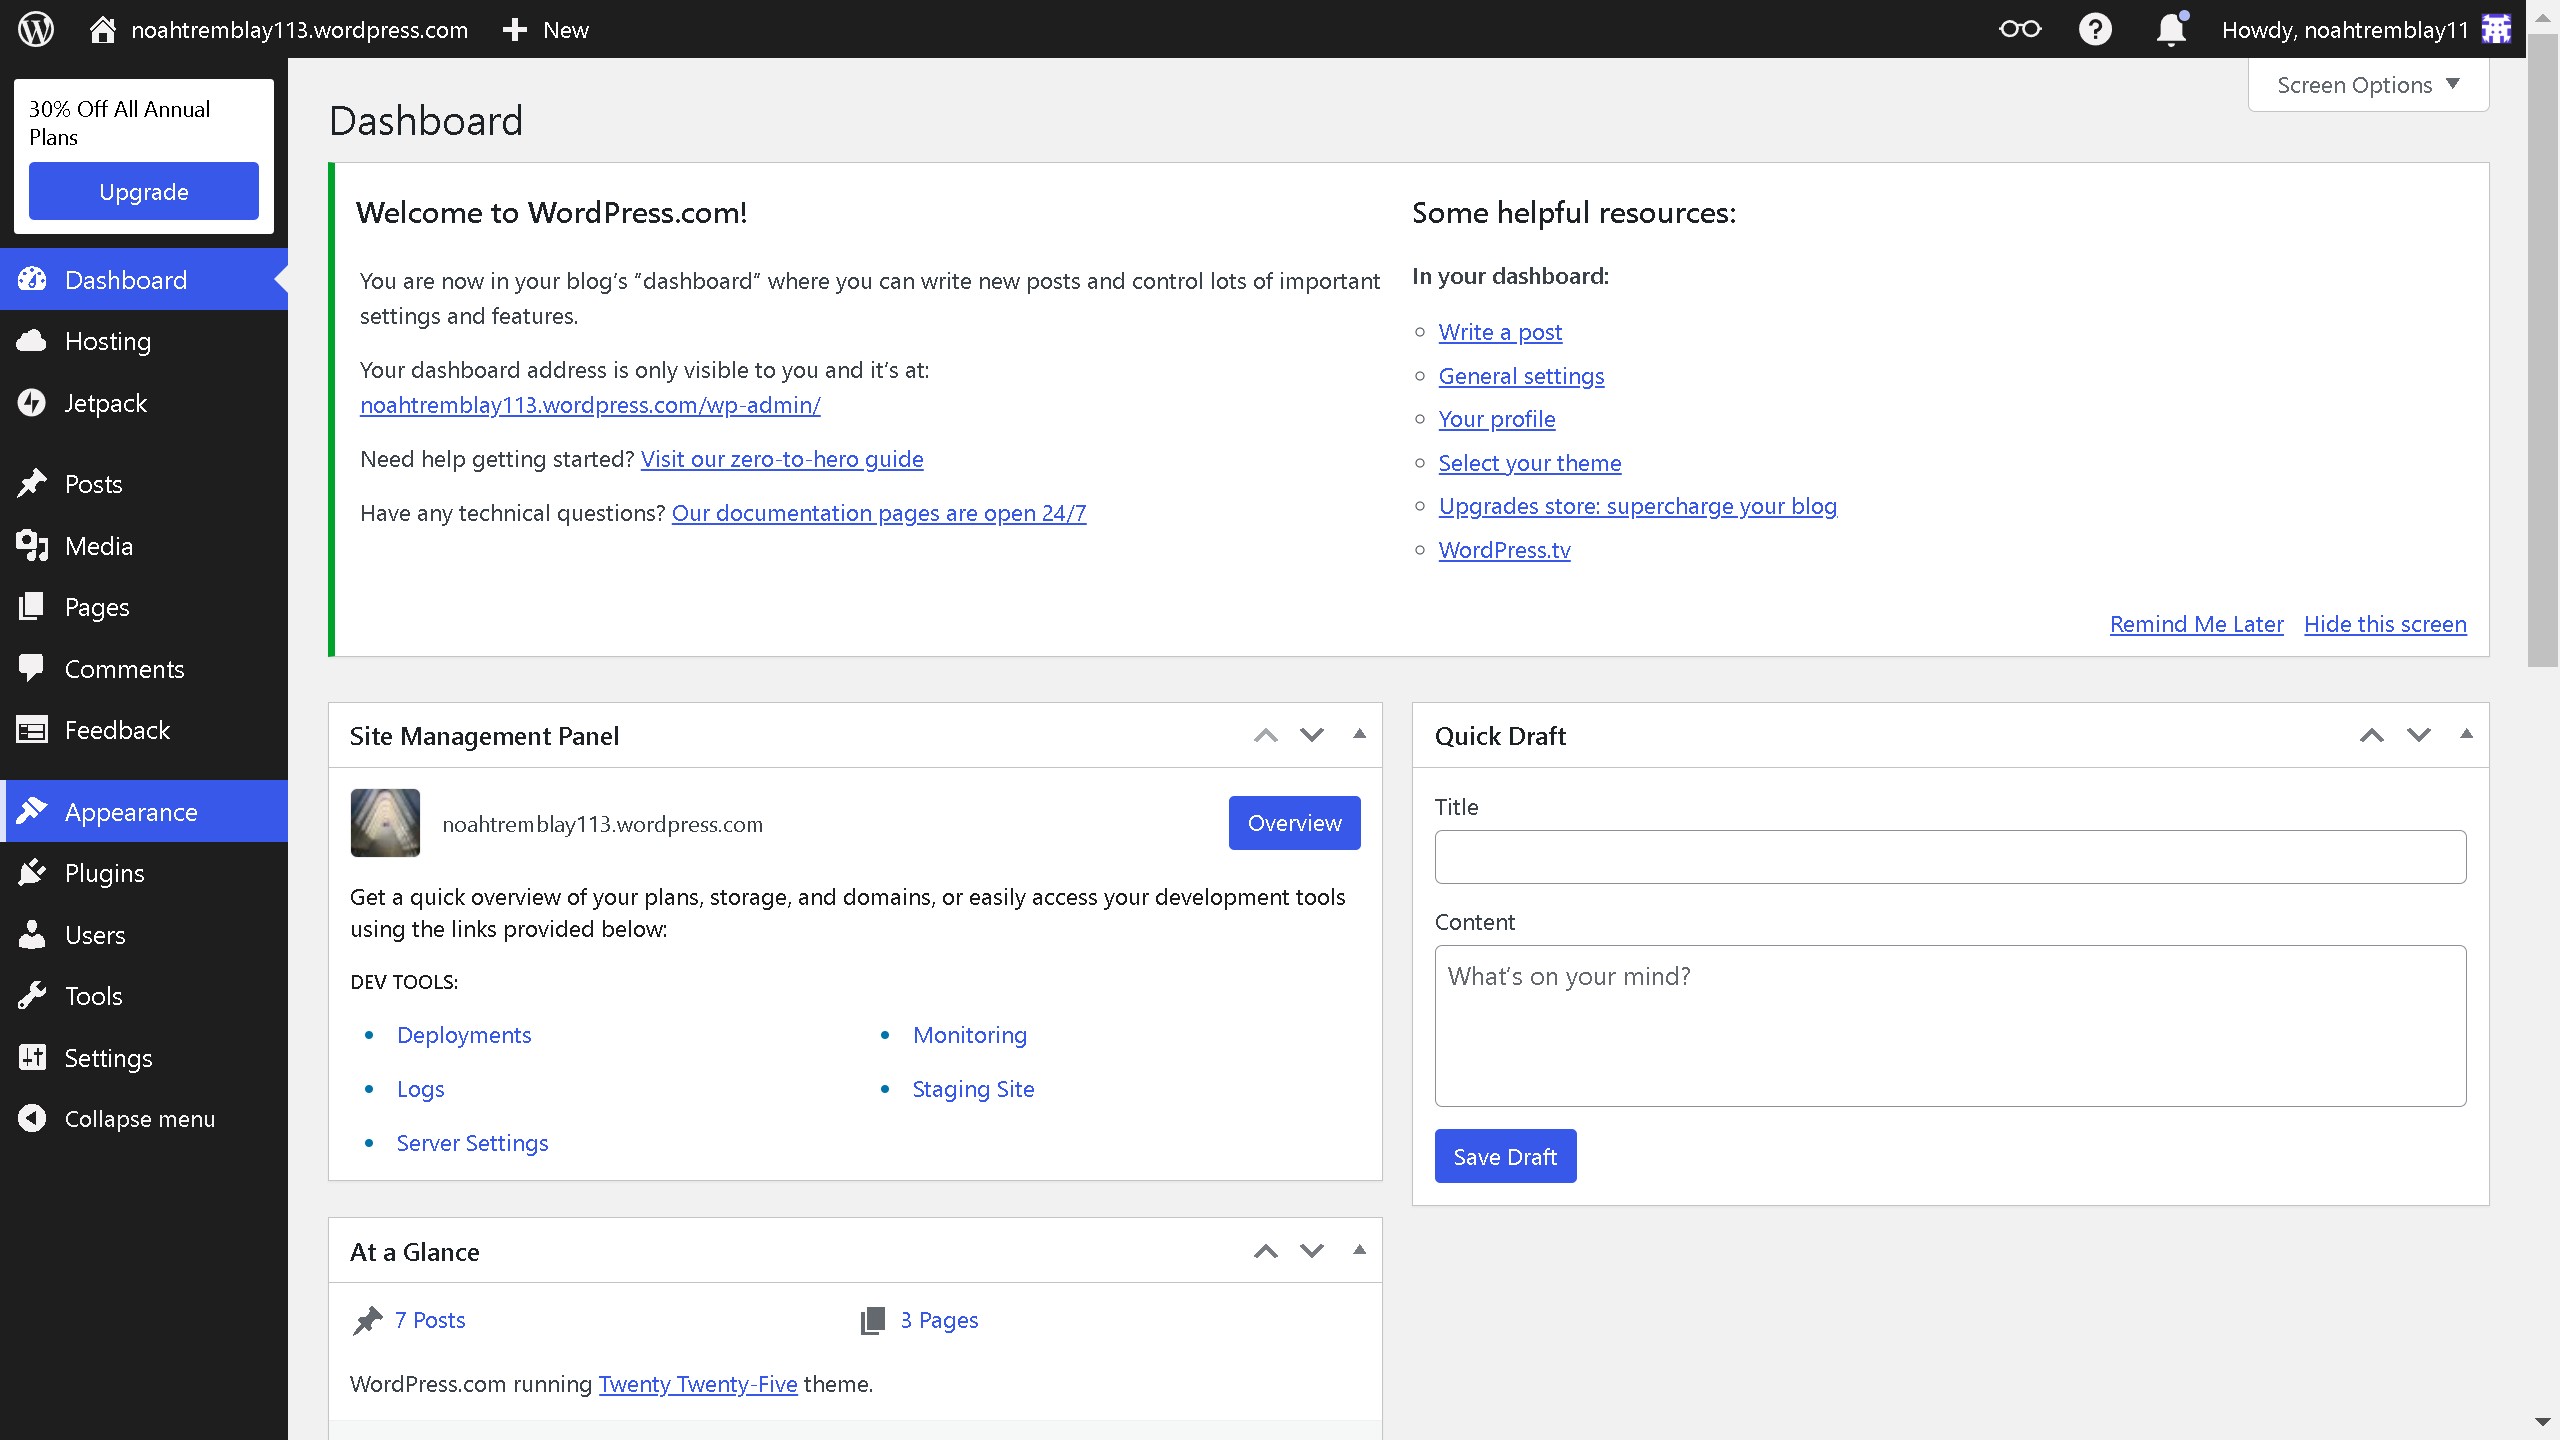Click the Tools wrench icon
Image resolution: width=2560 pixels, height=1440 pixels.
coord(32,995)
